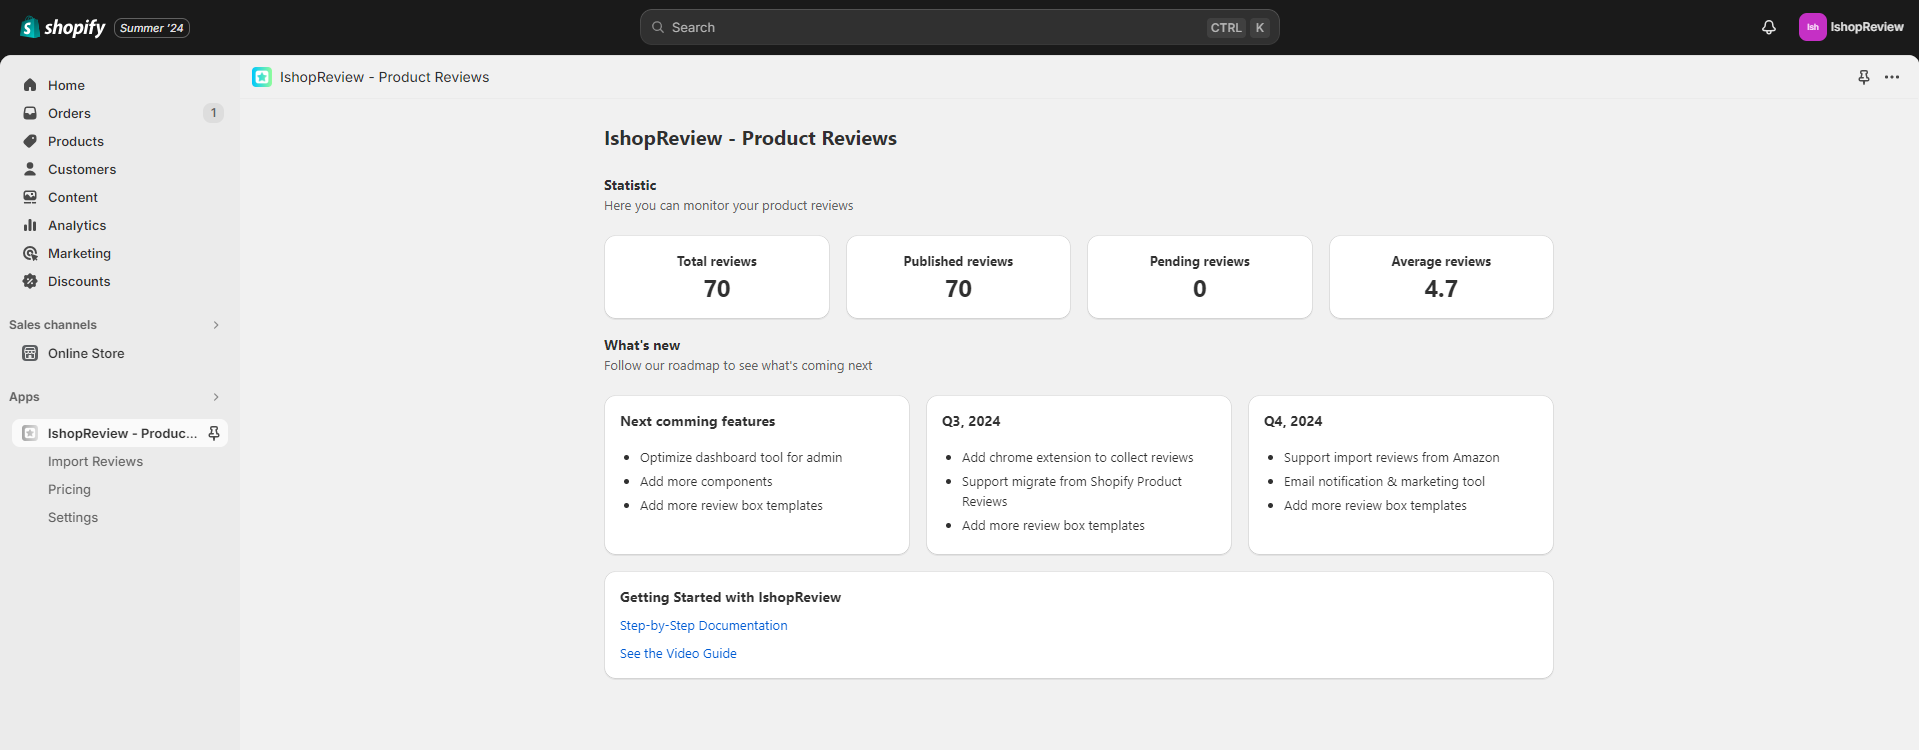1919x750 pixels.
Task: Click the Online Store storefront icon
Action: click(30, 353)
